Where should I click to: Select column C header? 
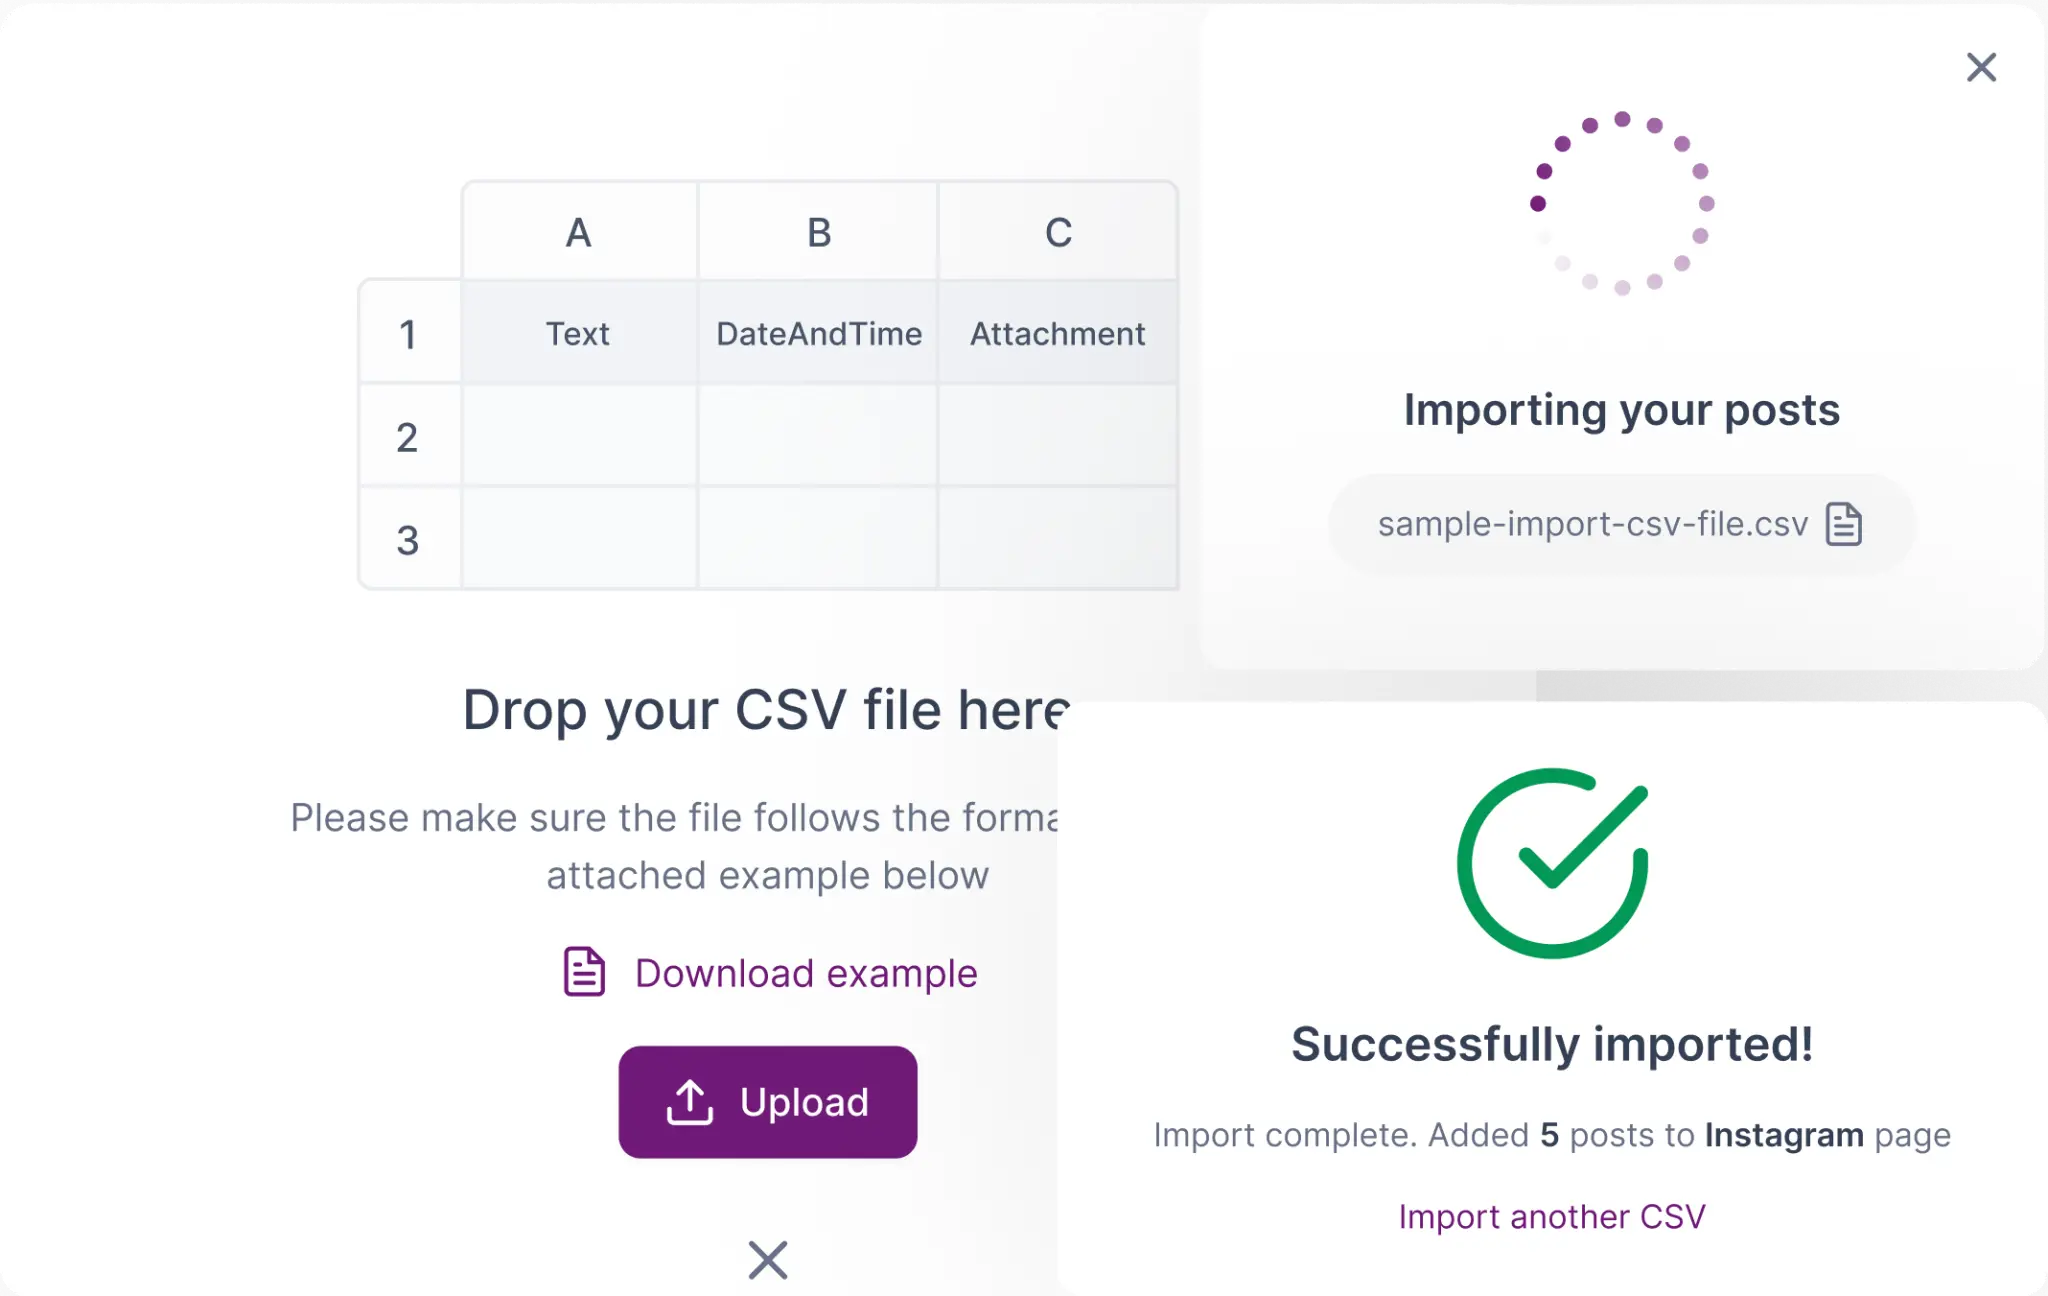(1058, 232)
